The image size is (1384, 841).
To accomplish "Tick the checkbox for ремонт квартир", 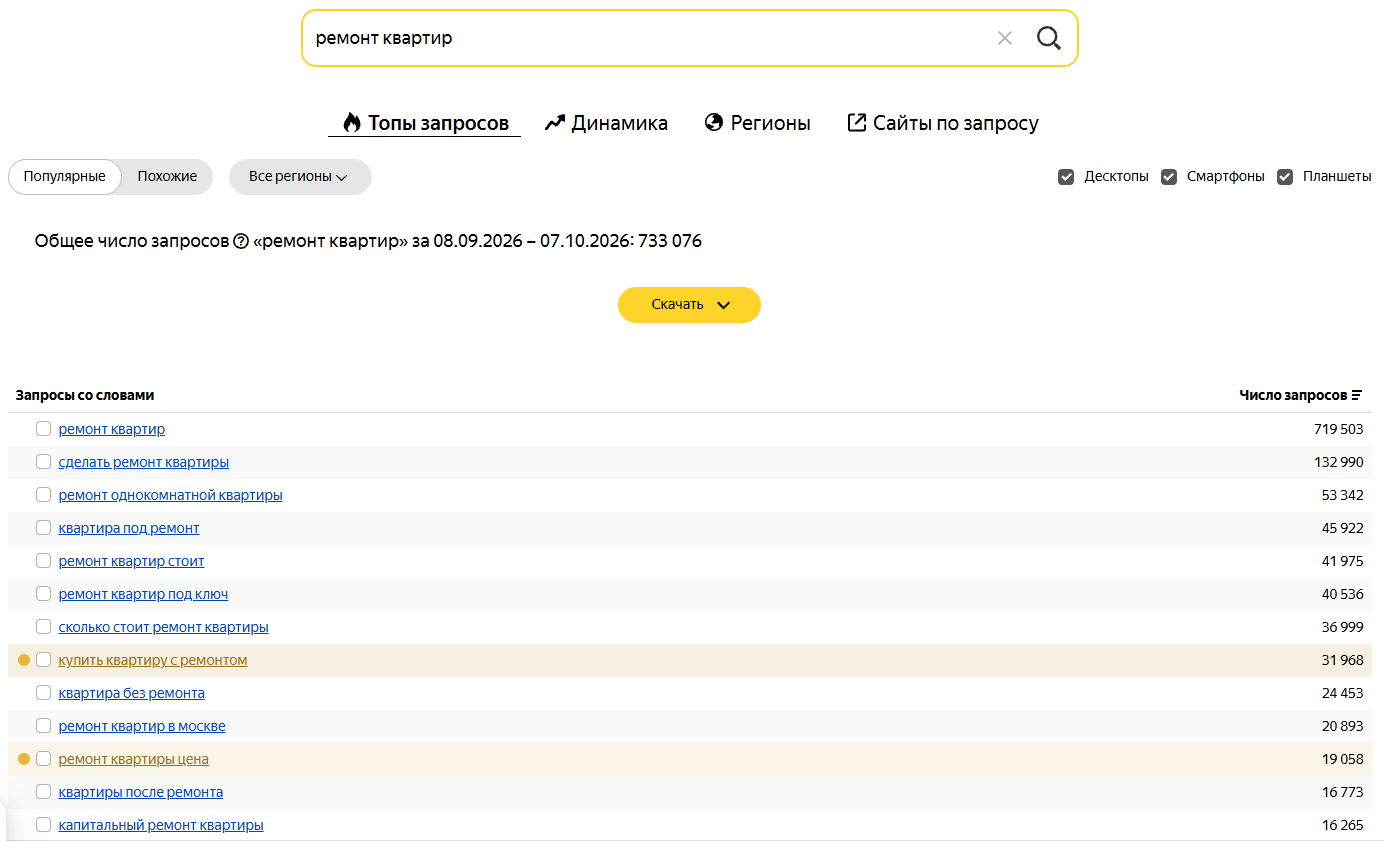I will tap(43, 429).
